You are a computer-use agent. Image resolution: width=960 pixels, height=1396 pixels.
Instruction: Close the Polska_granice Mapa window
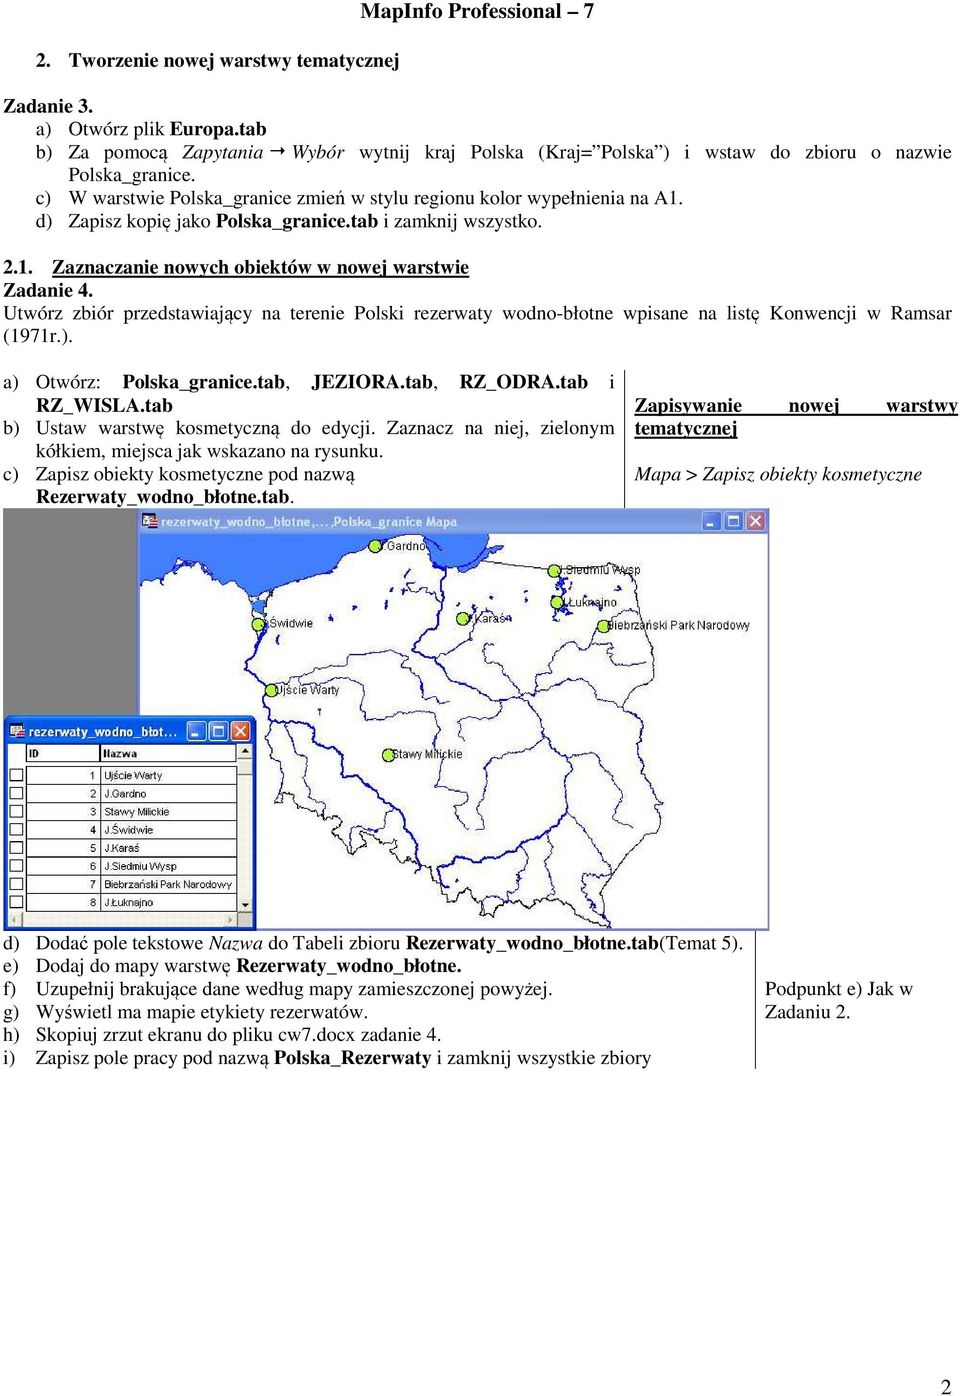point(756,521)
